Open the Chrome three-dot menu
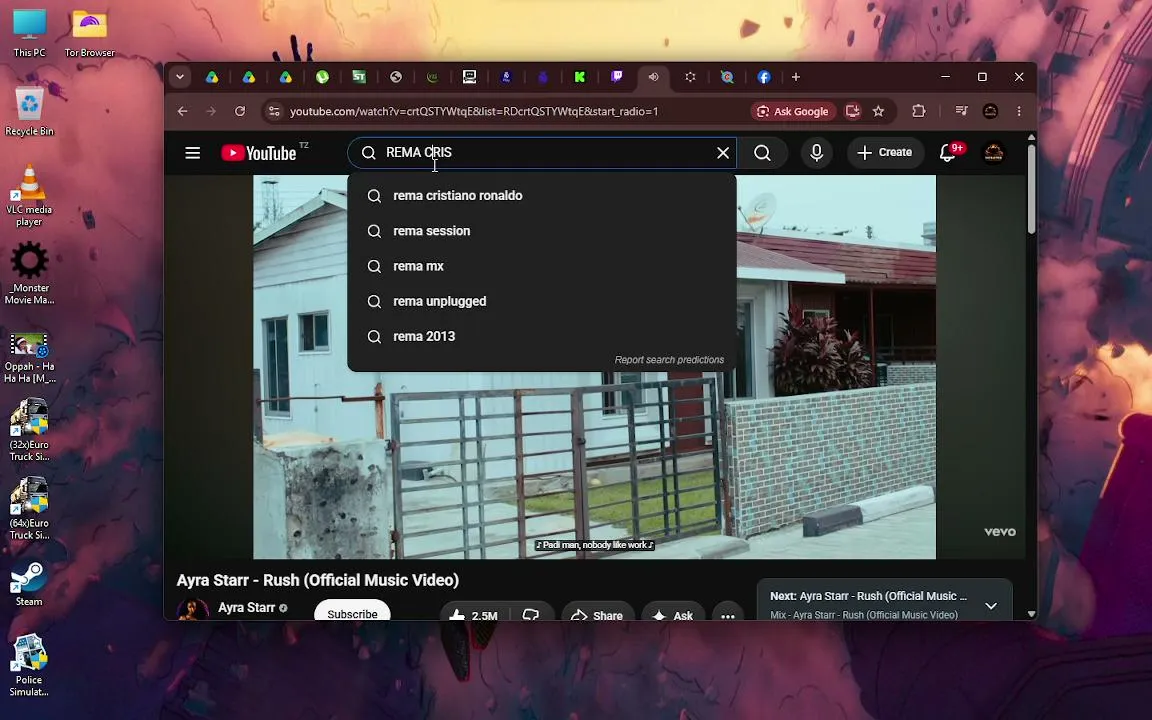 [x=1019, y=111]
